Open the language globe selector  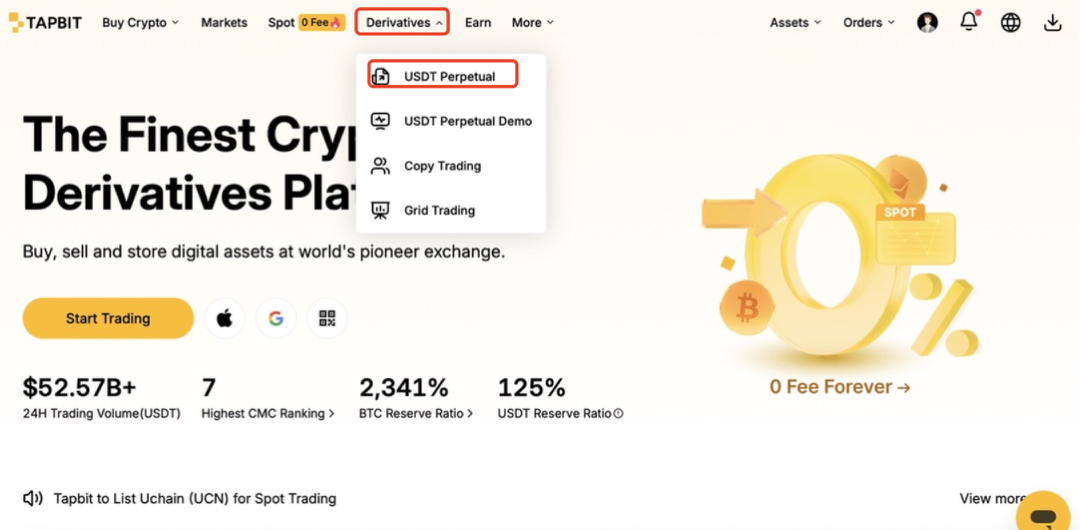(1011, 22)
